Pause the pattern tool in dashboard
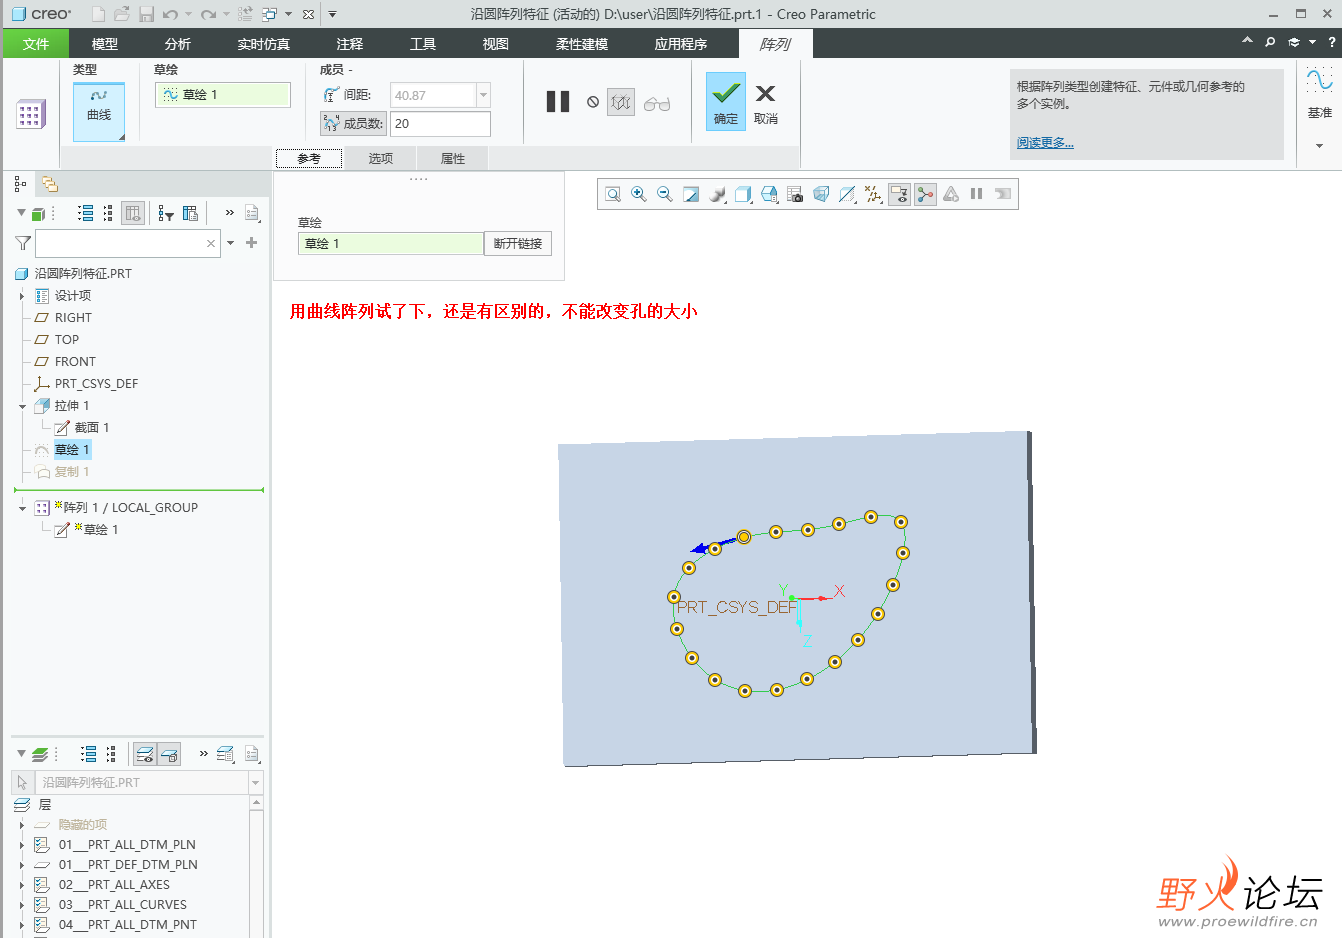This screenshot has height=938, width=1342. [558, 102]
